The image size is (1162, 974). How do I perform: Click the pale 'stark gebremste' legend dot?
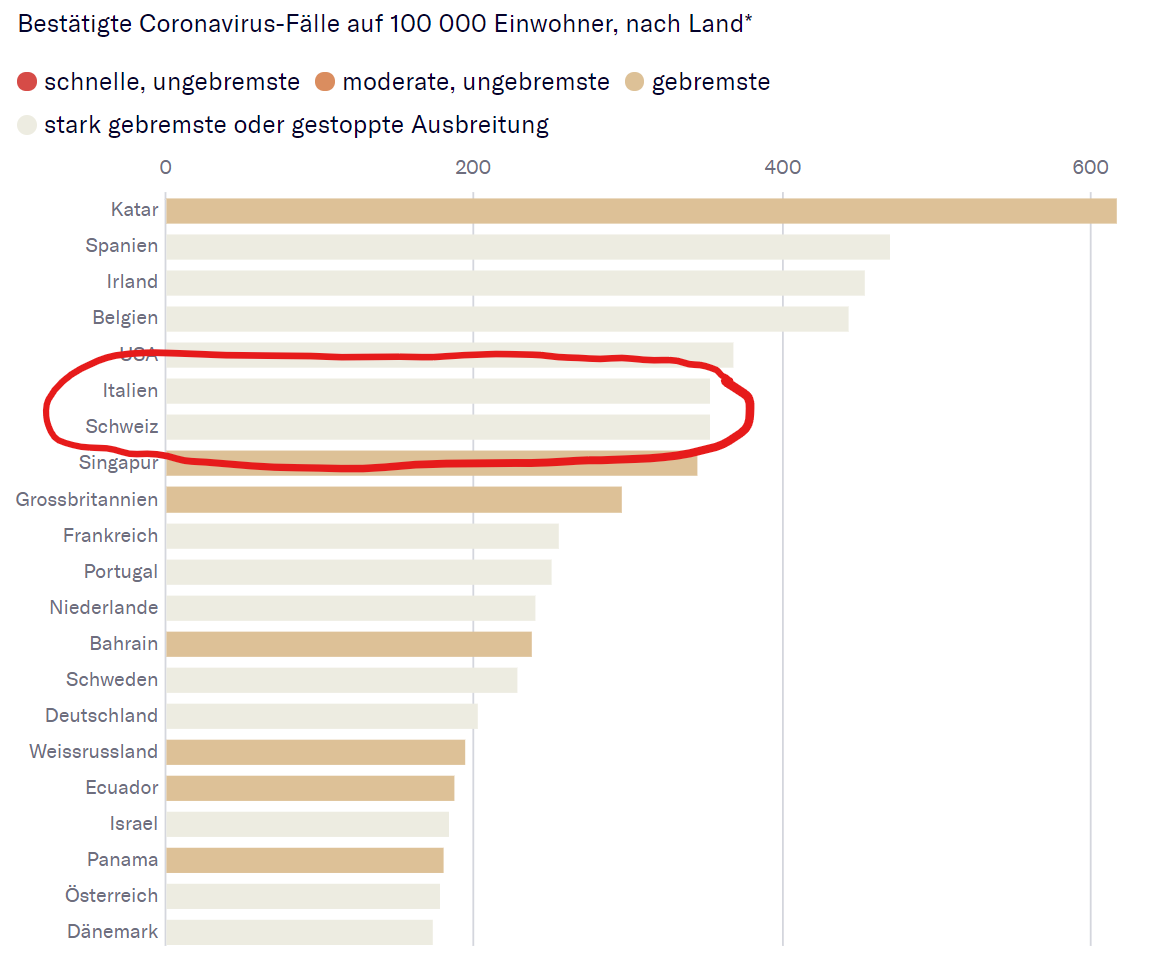(x=28, y=125)
